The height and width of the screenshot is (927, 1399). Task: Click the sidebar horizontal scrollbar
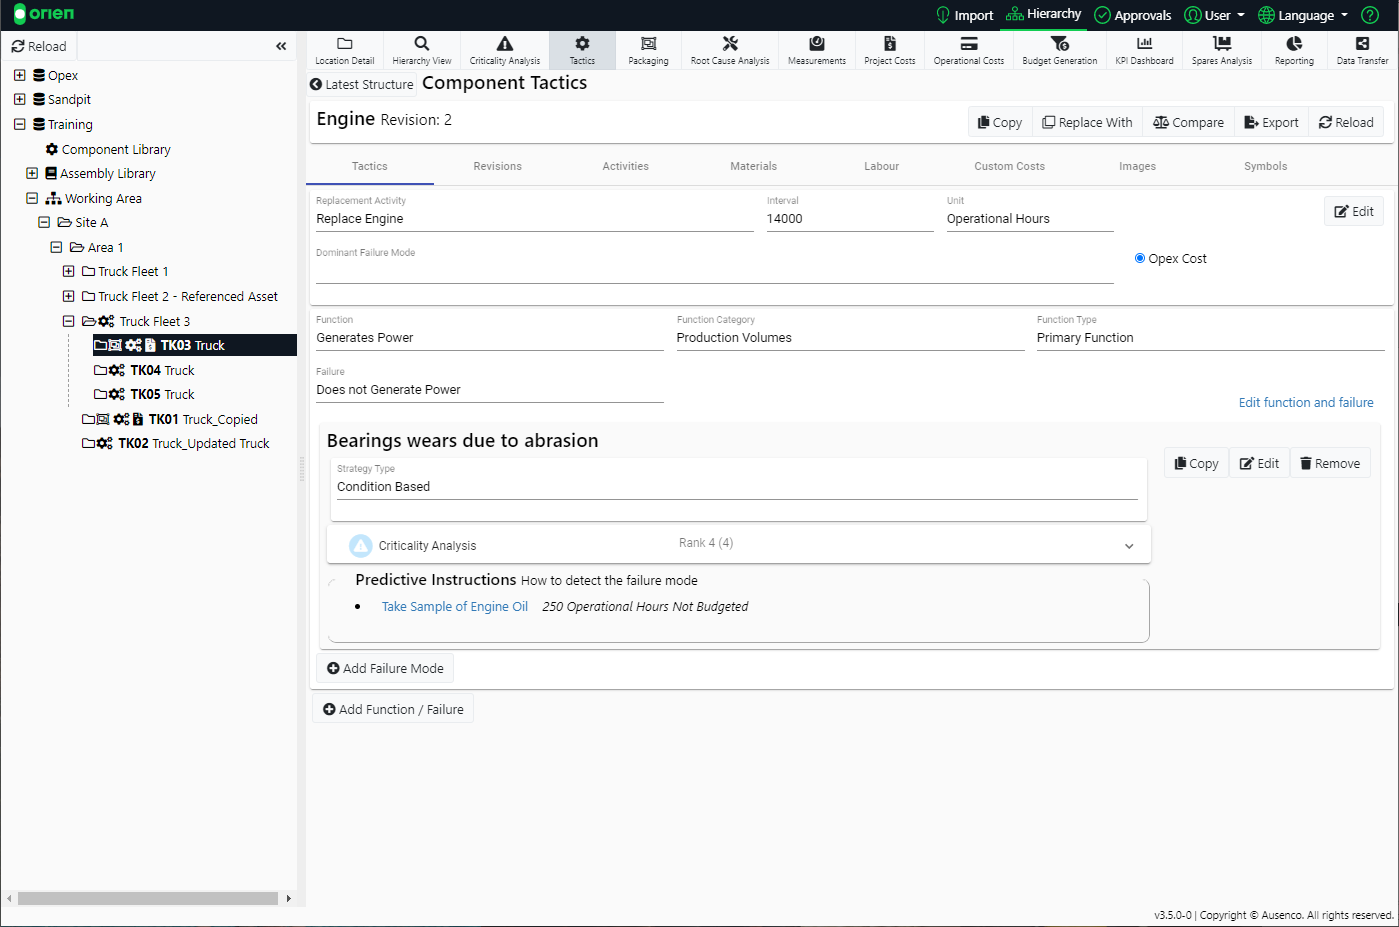pos(148,898)
